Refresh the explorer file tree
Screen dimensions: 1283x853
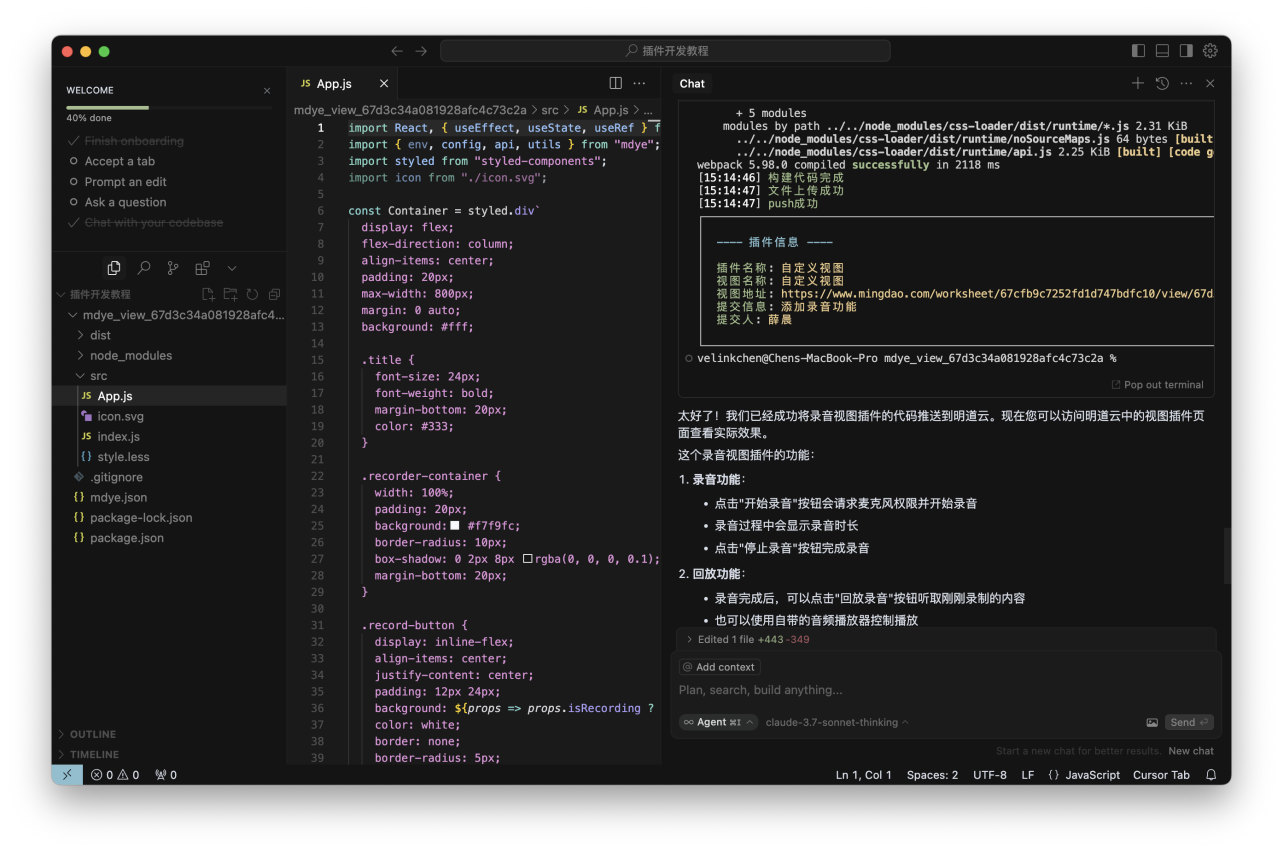(252, 294)
